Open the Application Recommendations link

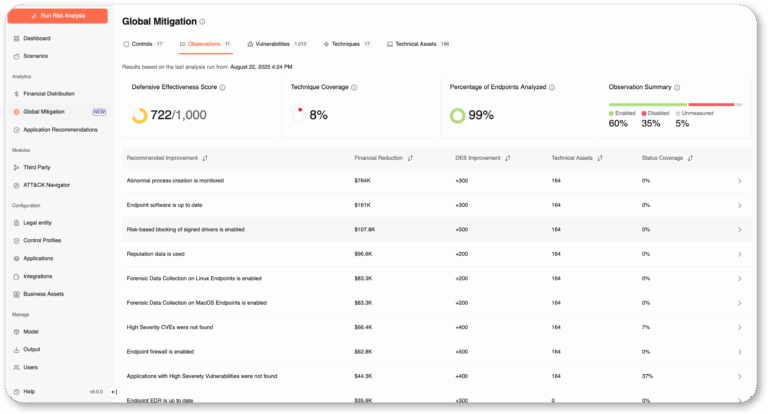pos(60,130)
